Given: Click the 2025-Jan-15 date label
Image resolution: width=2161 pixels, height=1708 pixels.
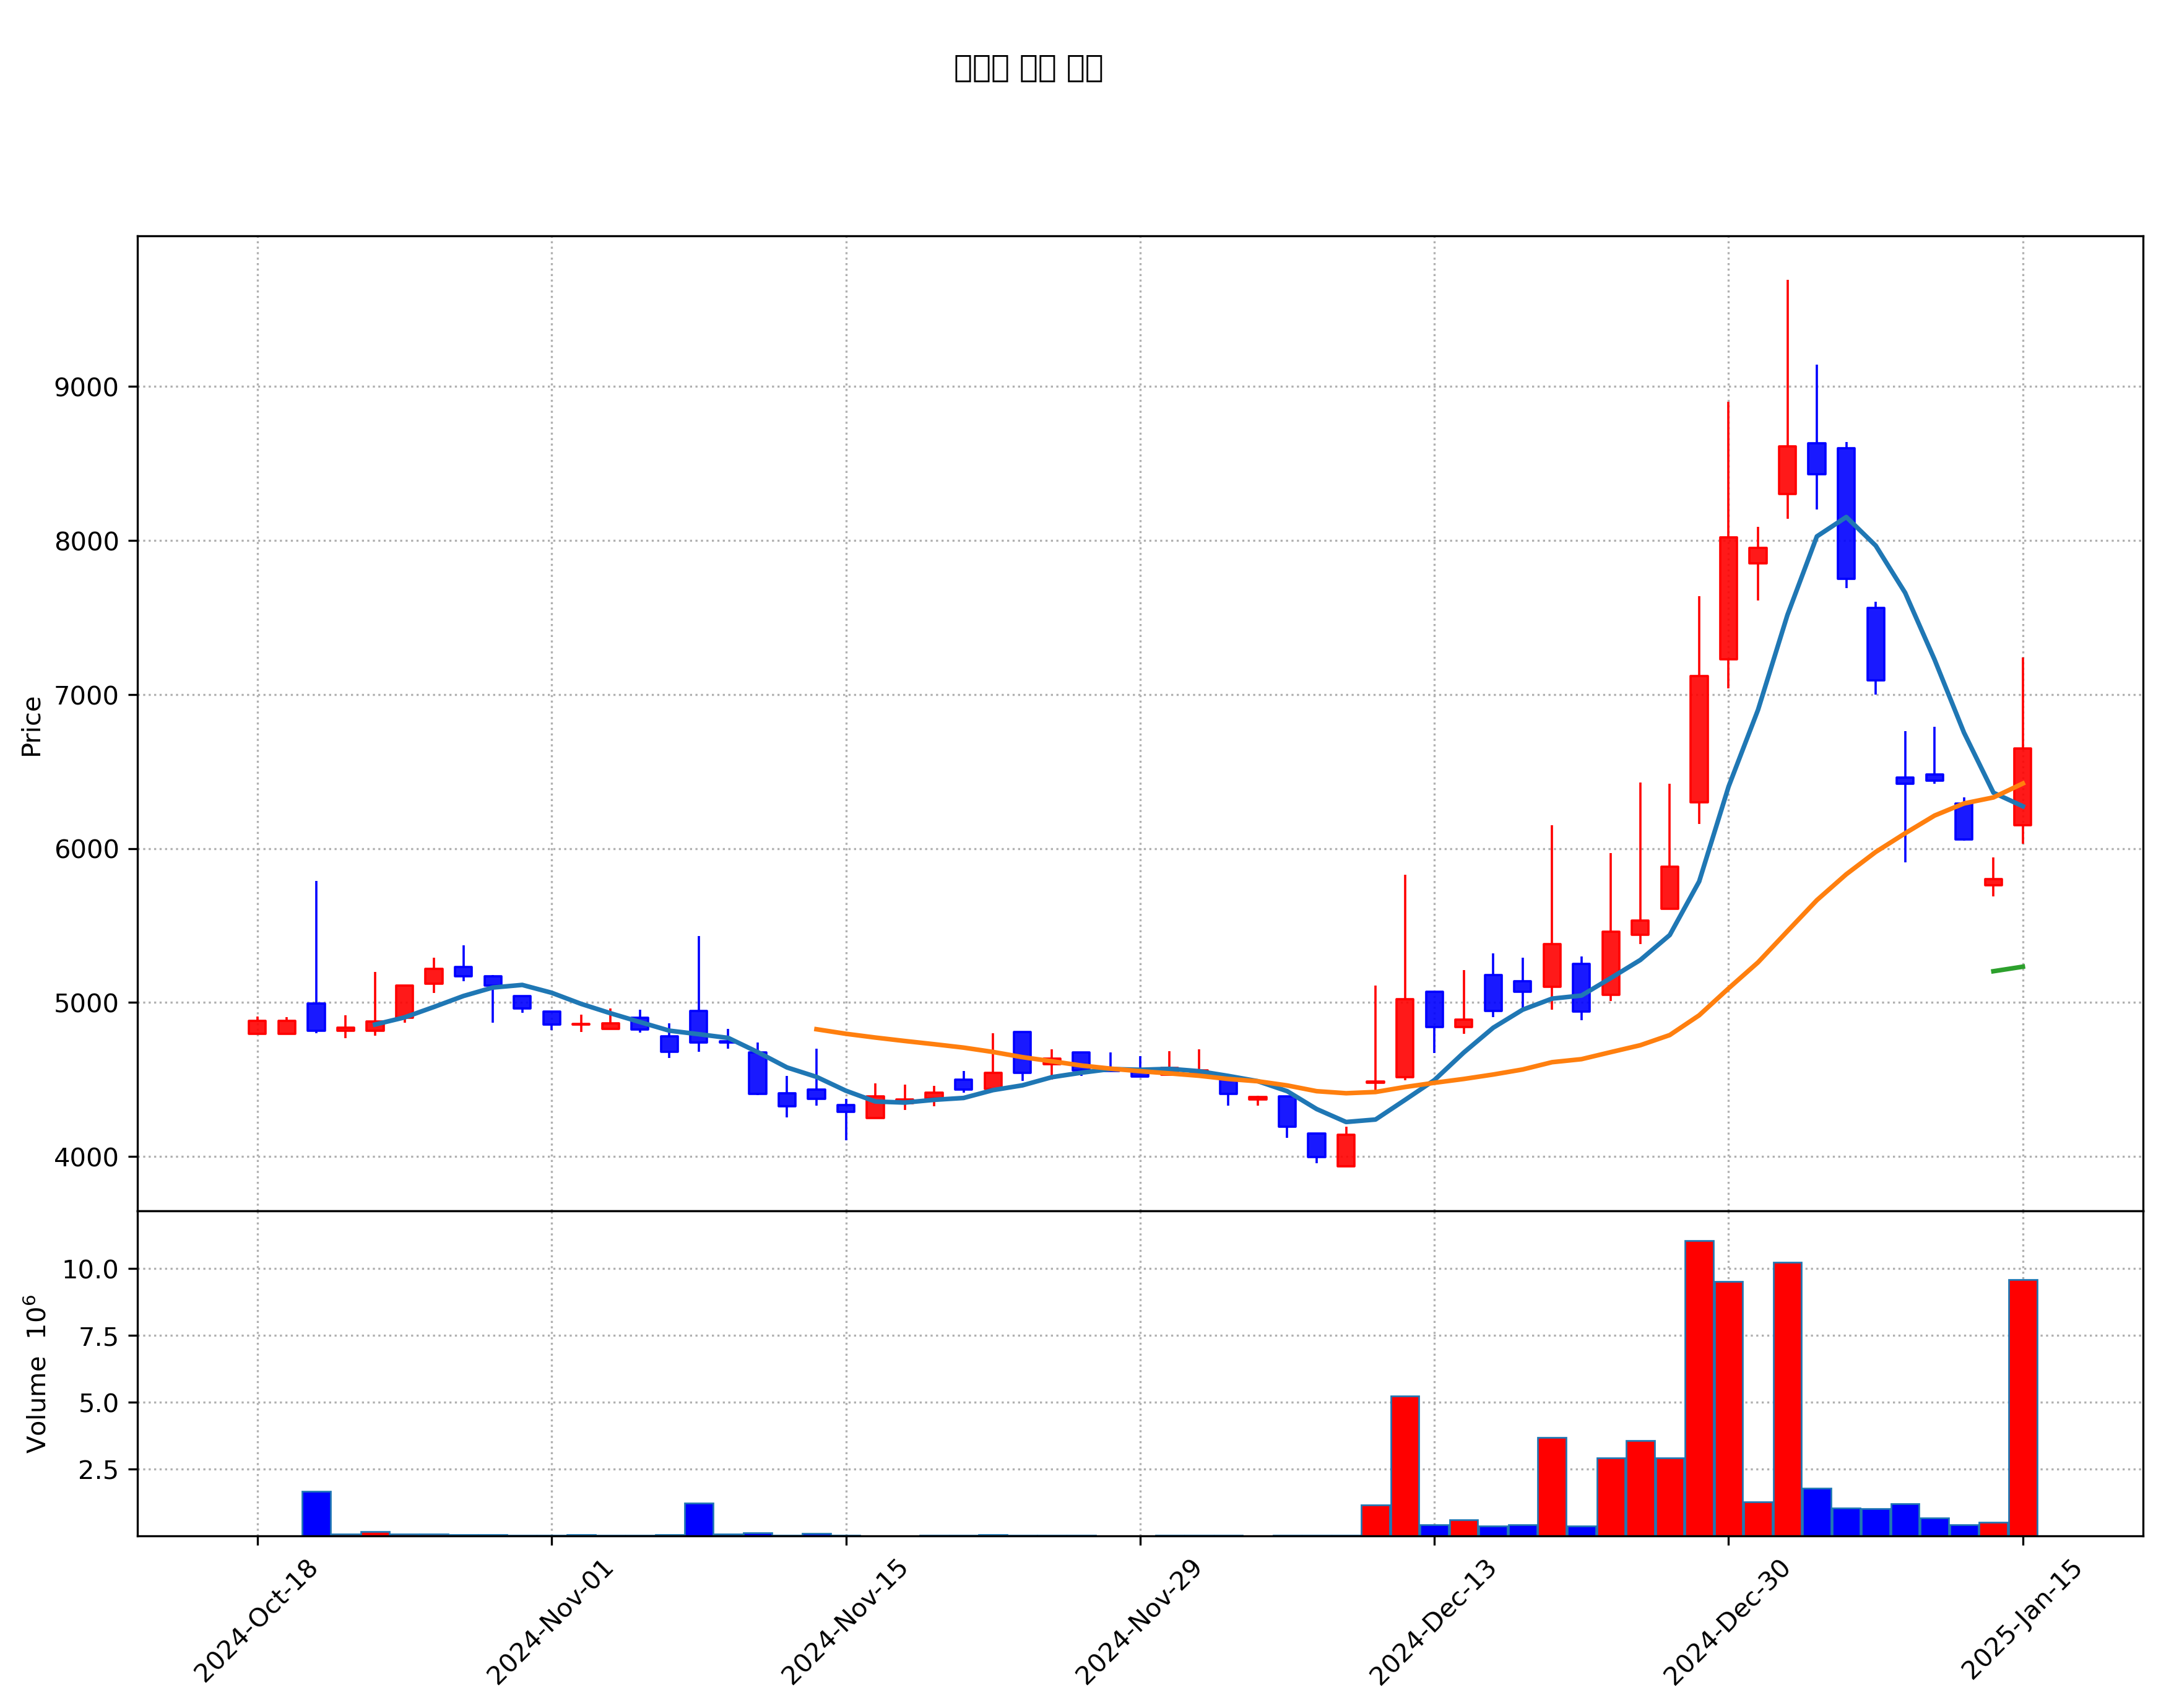Looking at the screenshot, I should point(2021,1621).
